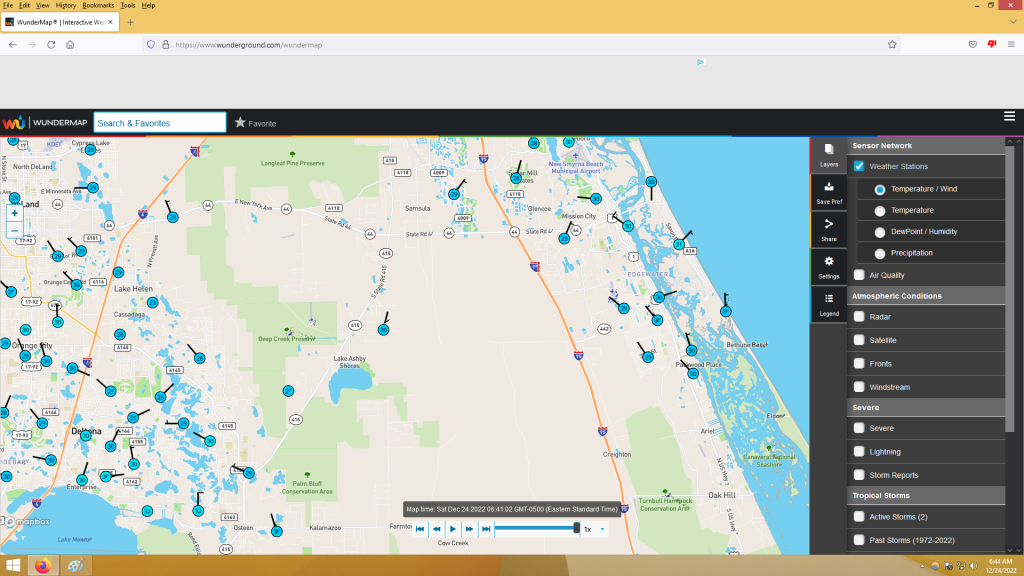This screenshot has width=1024, height=576.
Task: Click the browser address bar URL
Action: tap(249, 45)
